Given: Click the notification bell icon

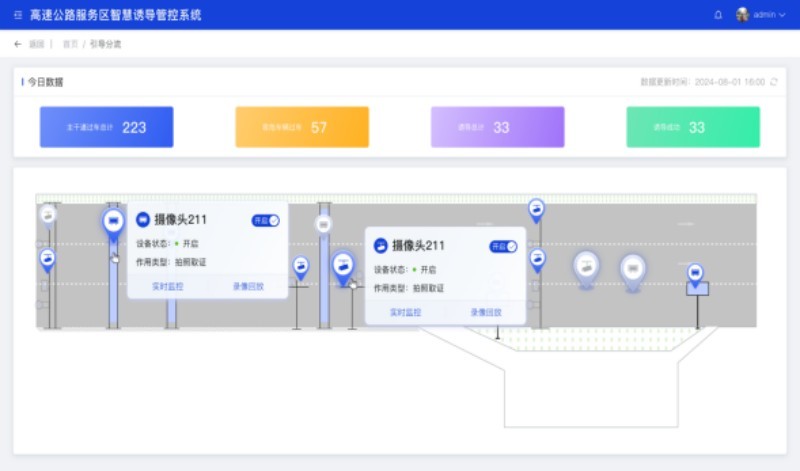Looking at the screenshot, I should [718, 15].
